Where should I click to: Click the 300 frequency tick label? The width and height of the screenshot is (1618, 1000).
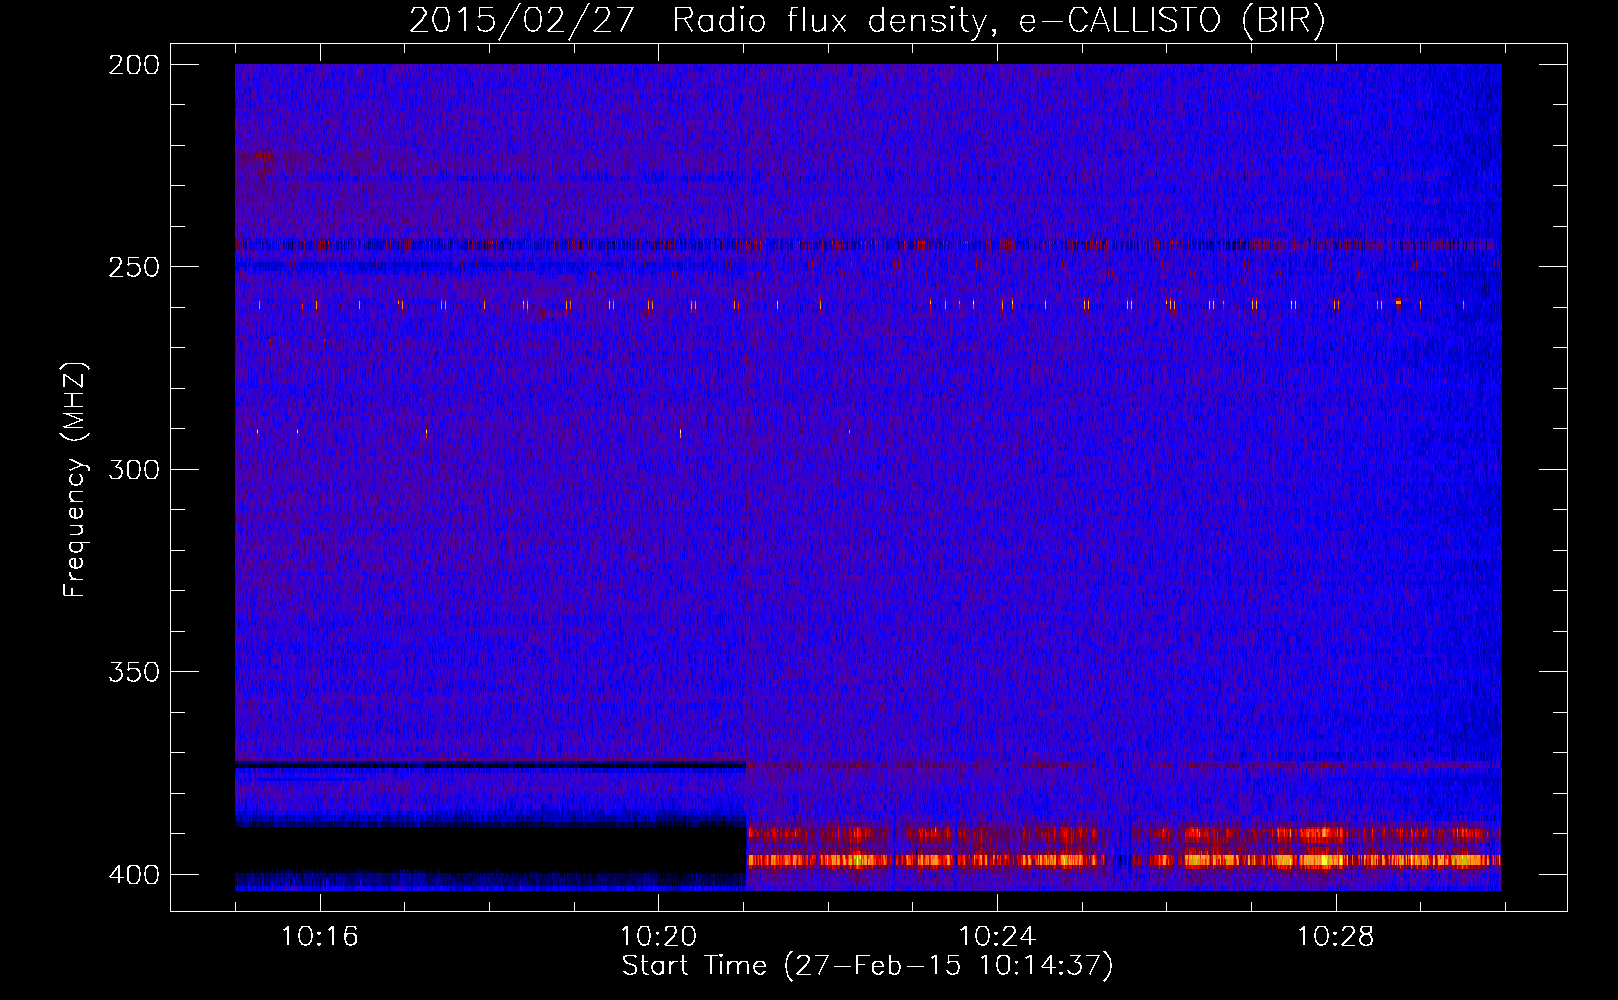134,470
